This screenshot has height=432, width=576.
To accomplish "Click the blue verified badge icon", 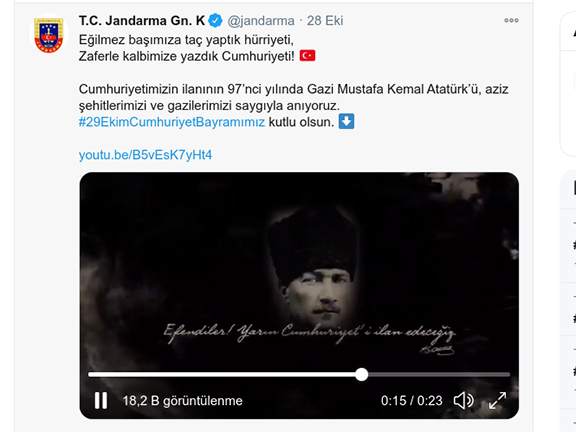I will click(x=215, y=21).
